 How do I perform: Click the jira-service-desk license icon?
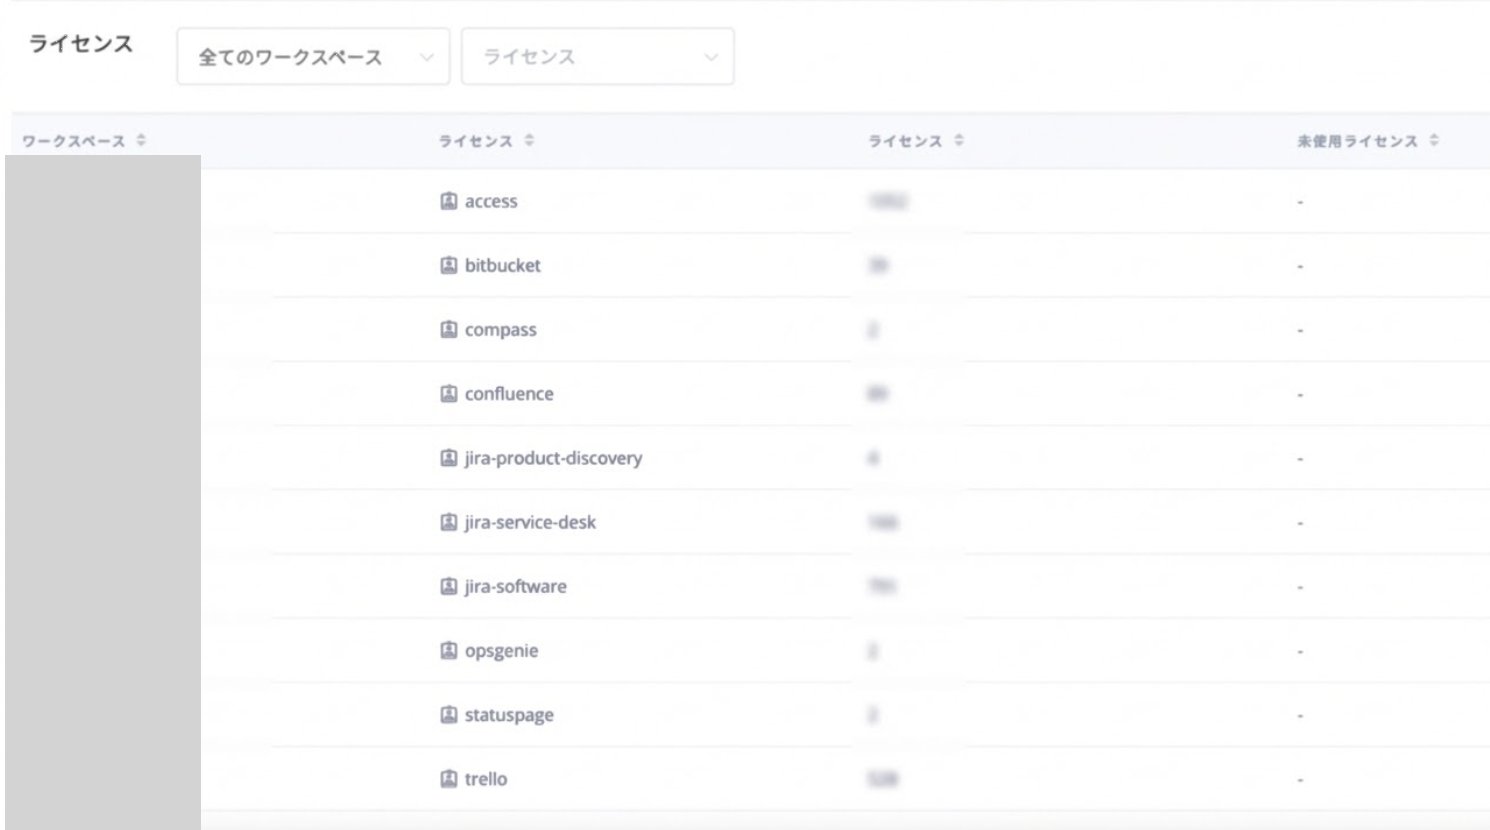coord(449,522)
